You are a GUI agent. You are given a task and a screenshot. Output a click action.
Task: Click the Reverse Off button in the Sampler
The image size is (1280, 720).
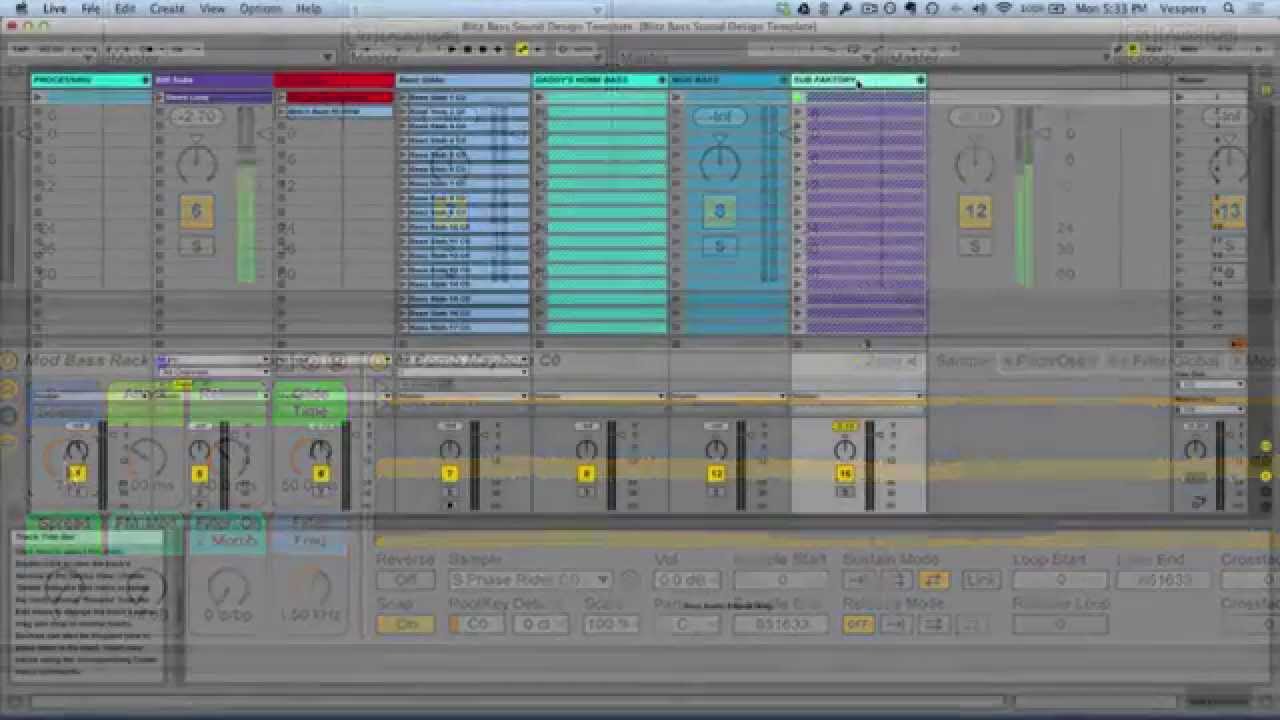(x=406, y=580)
